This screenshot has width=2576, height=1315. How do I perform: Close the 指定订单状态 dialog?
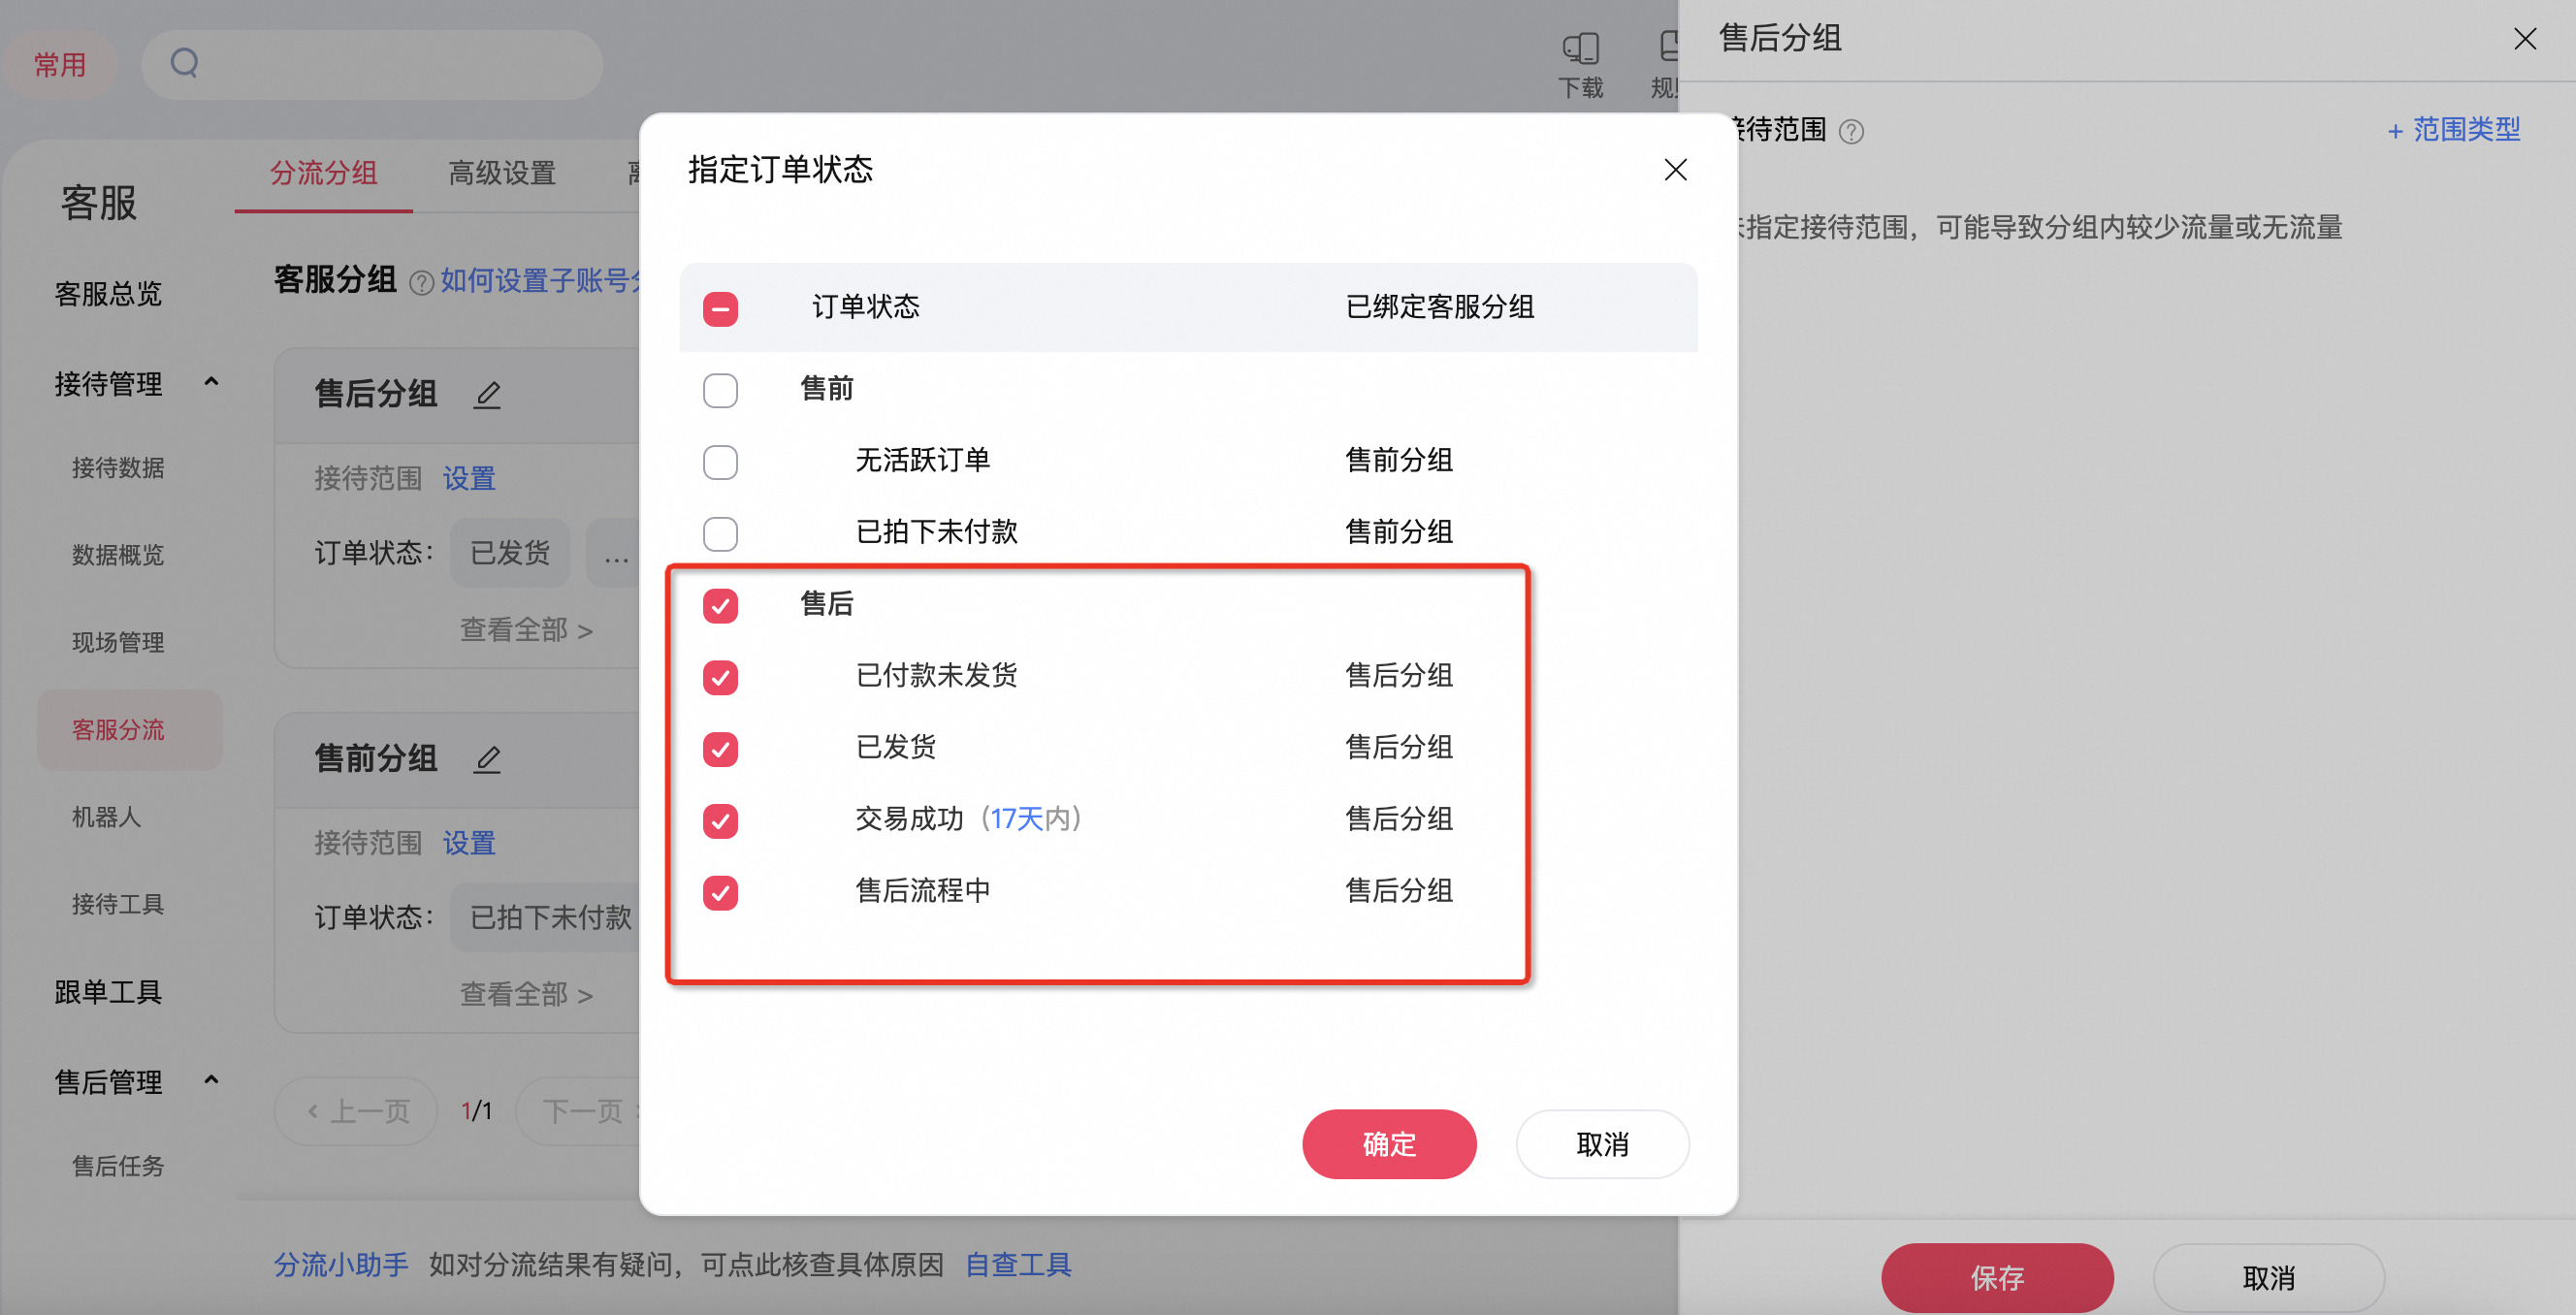[x=1675, y=170]
